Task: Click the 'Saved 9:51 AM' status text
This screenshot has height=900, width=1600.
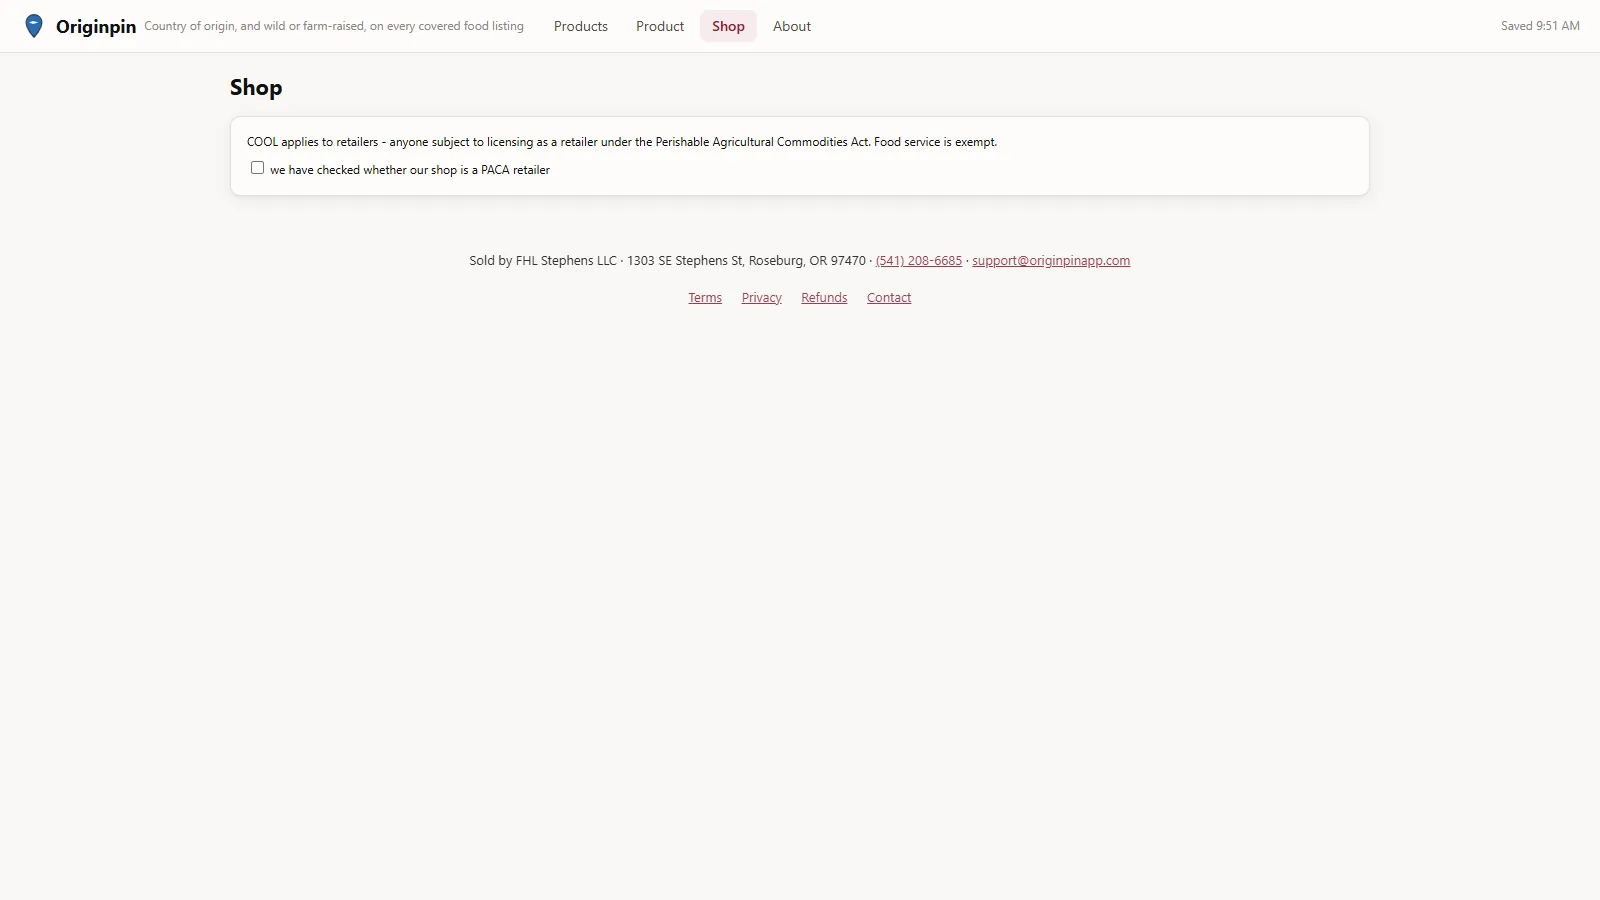Action: tap(1540, 26)
